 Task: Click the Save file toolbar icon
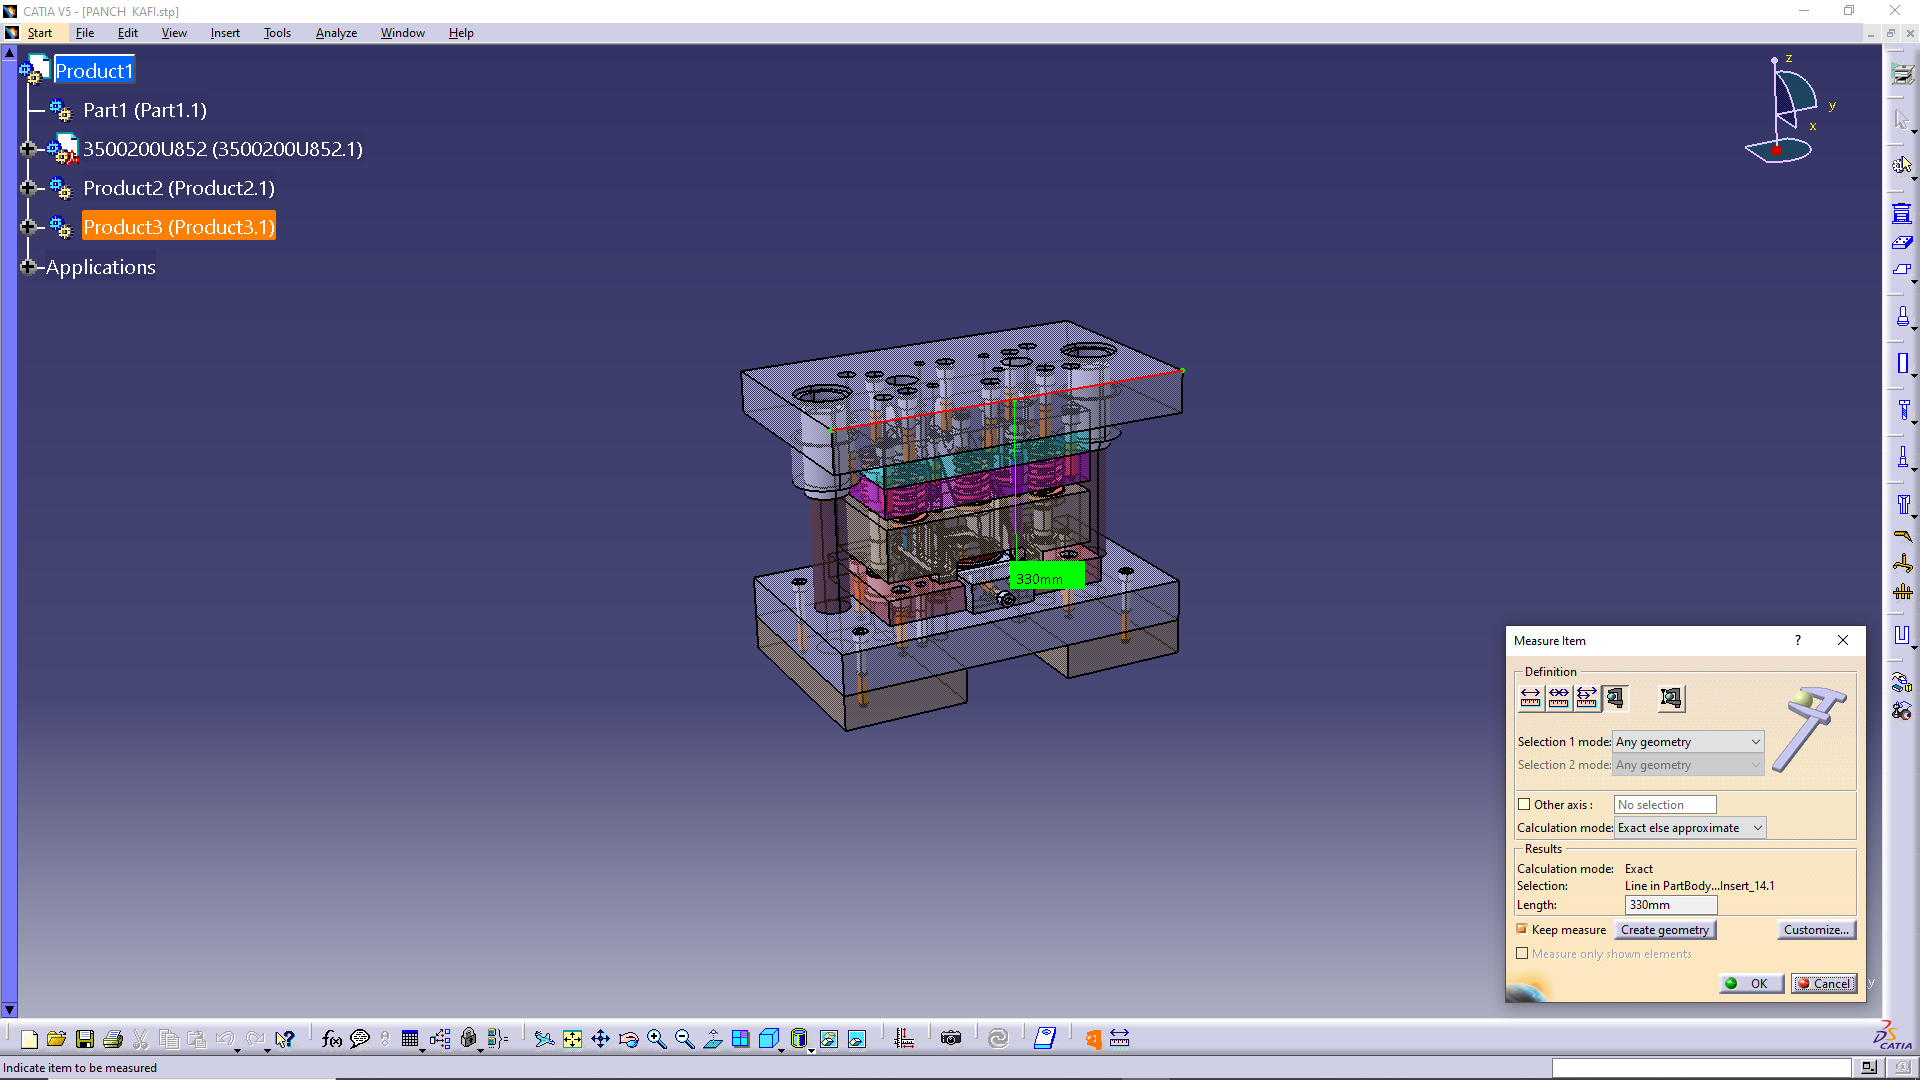click(85, 1039)
